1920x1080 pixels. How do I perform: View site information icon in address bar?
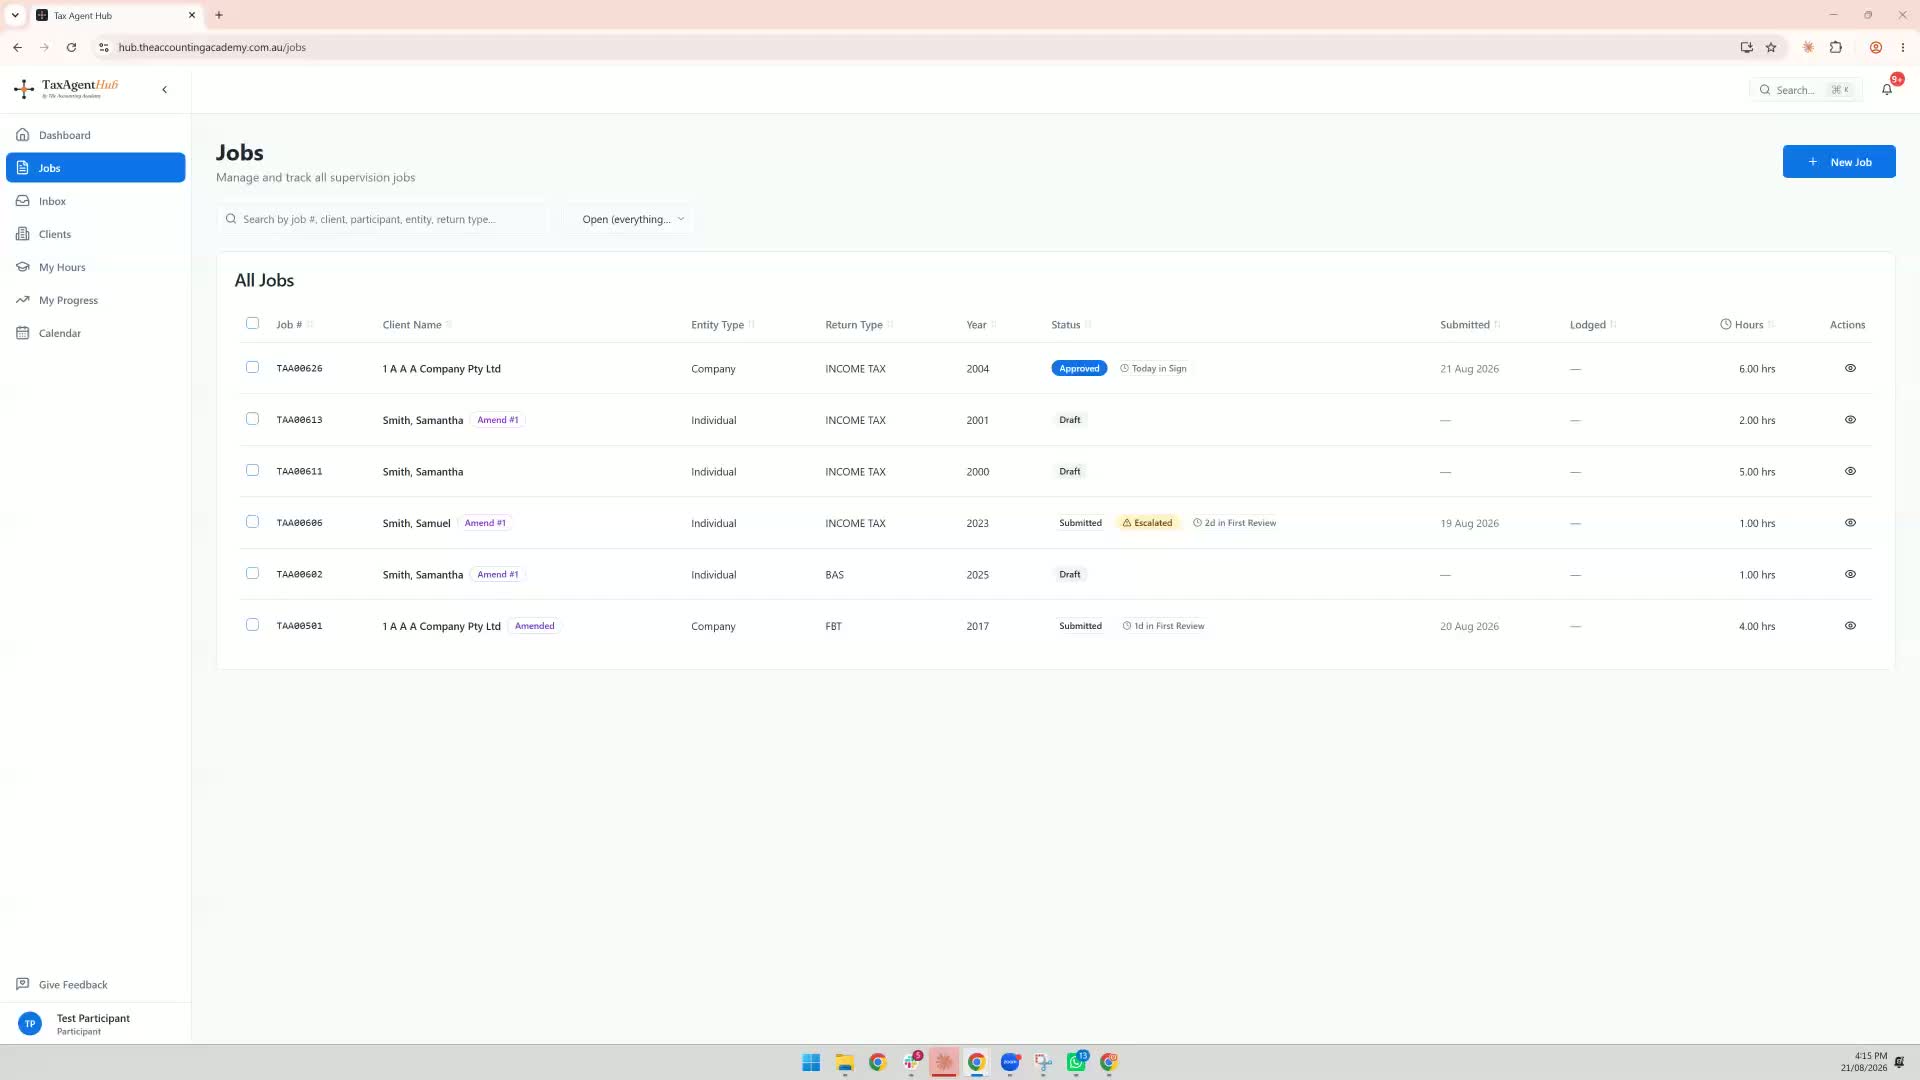point(103,47)
